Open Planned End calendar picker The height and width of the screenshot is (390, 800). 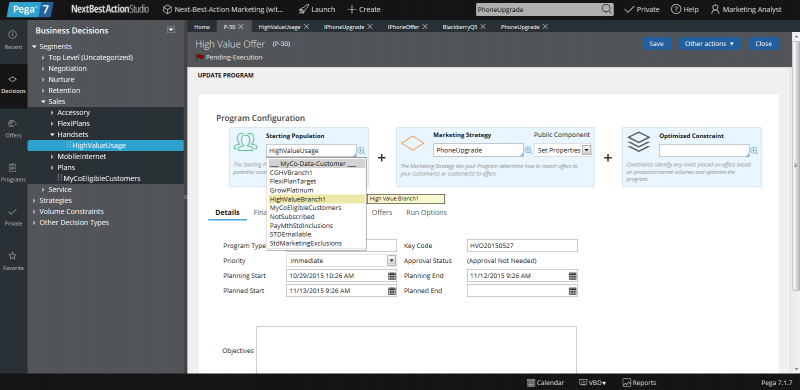[x=572, y=291]
